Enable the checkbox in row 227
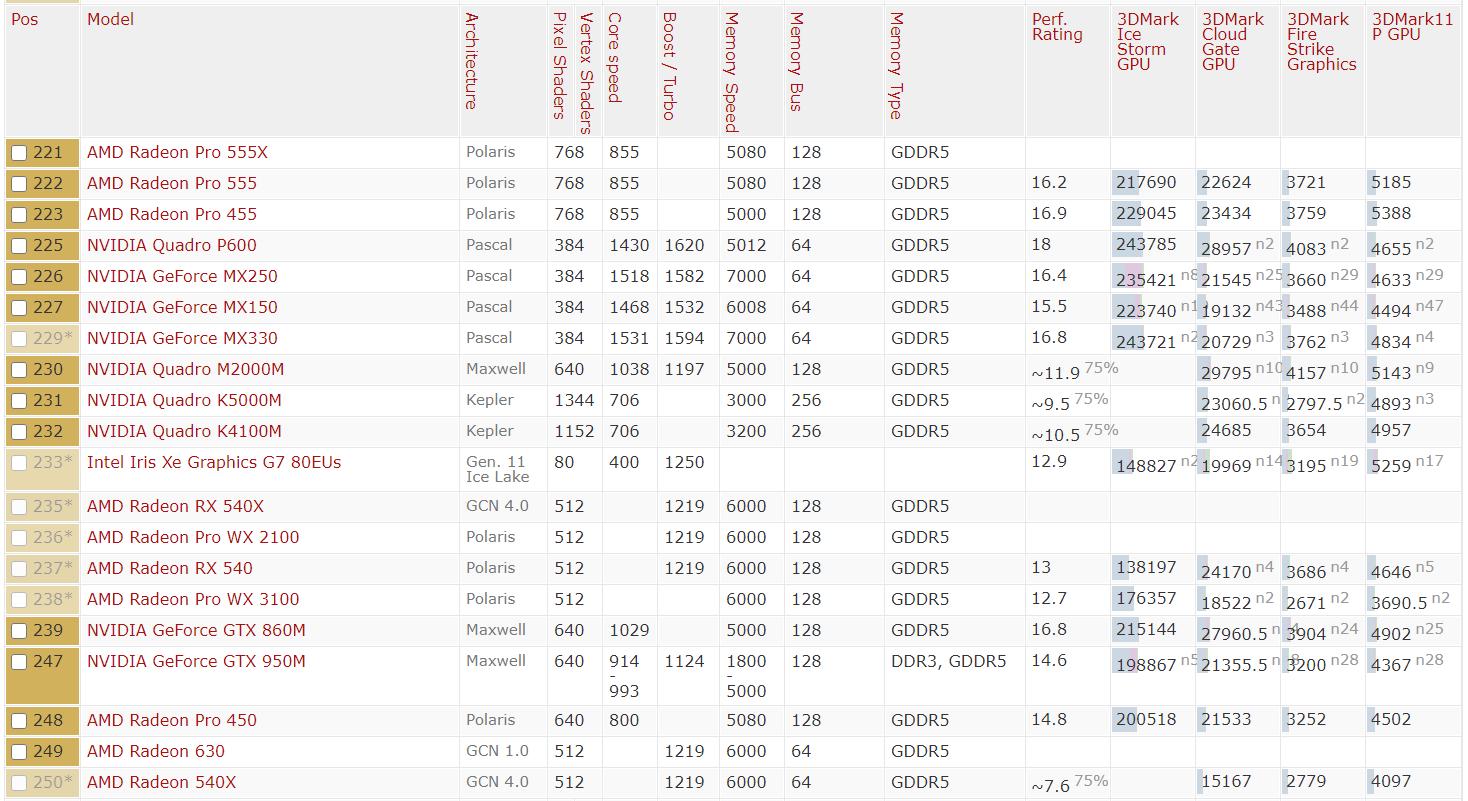This screenshot has width=1468, height=801. point(19,309)
